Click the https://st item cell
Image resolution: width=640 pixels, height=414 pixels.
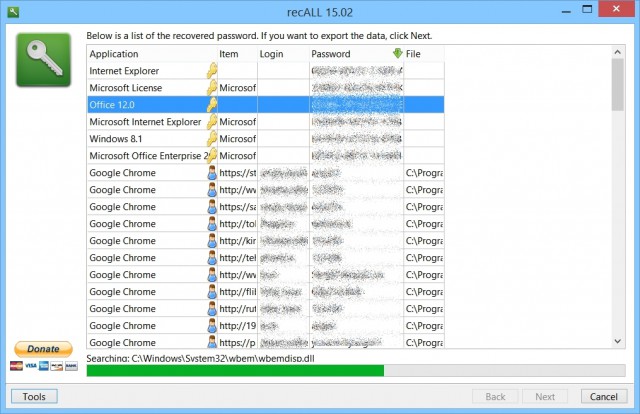click(238, 173)
